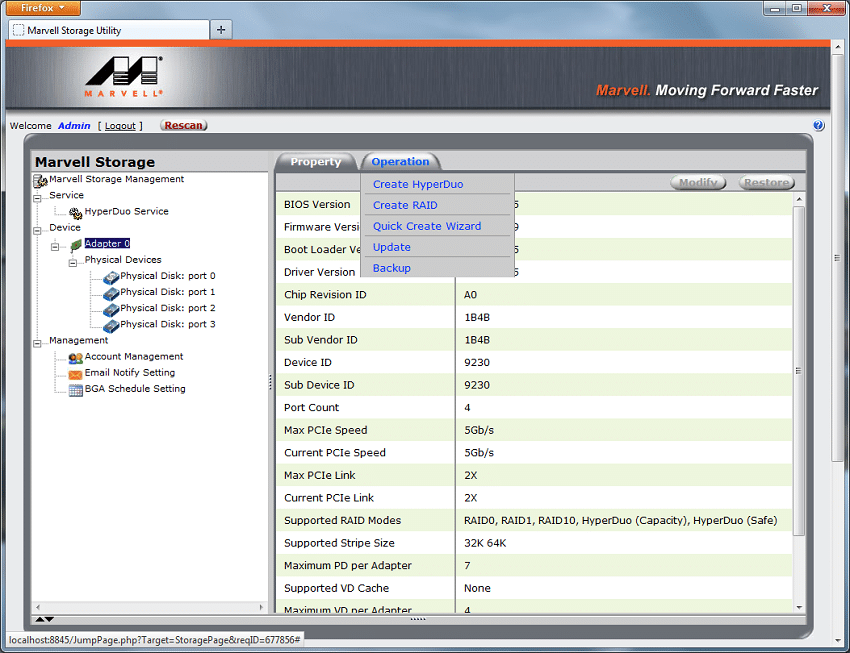Click the tree panel left scroll arrow

[37, 607]
